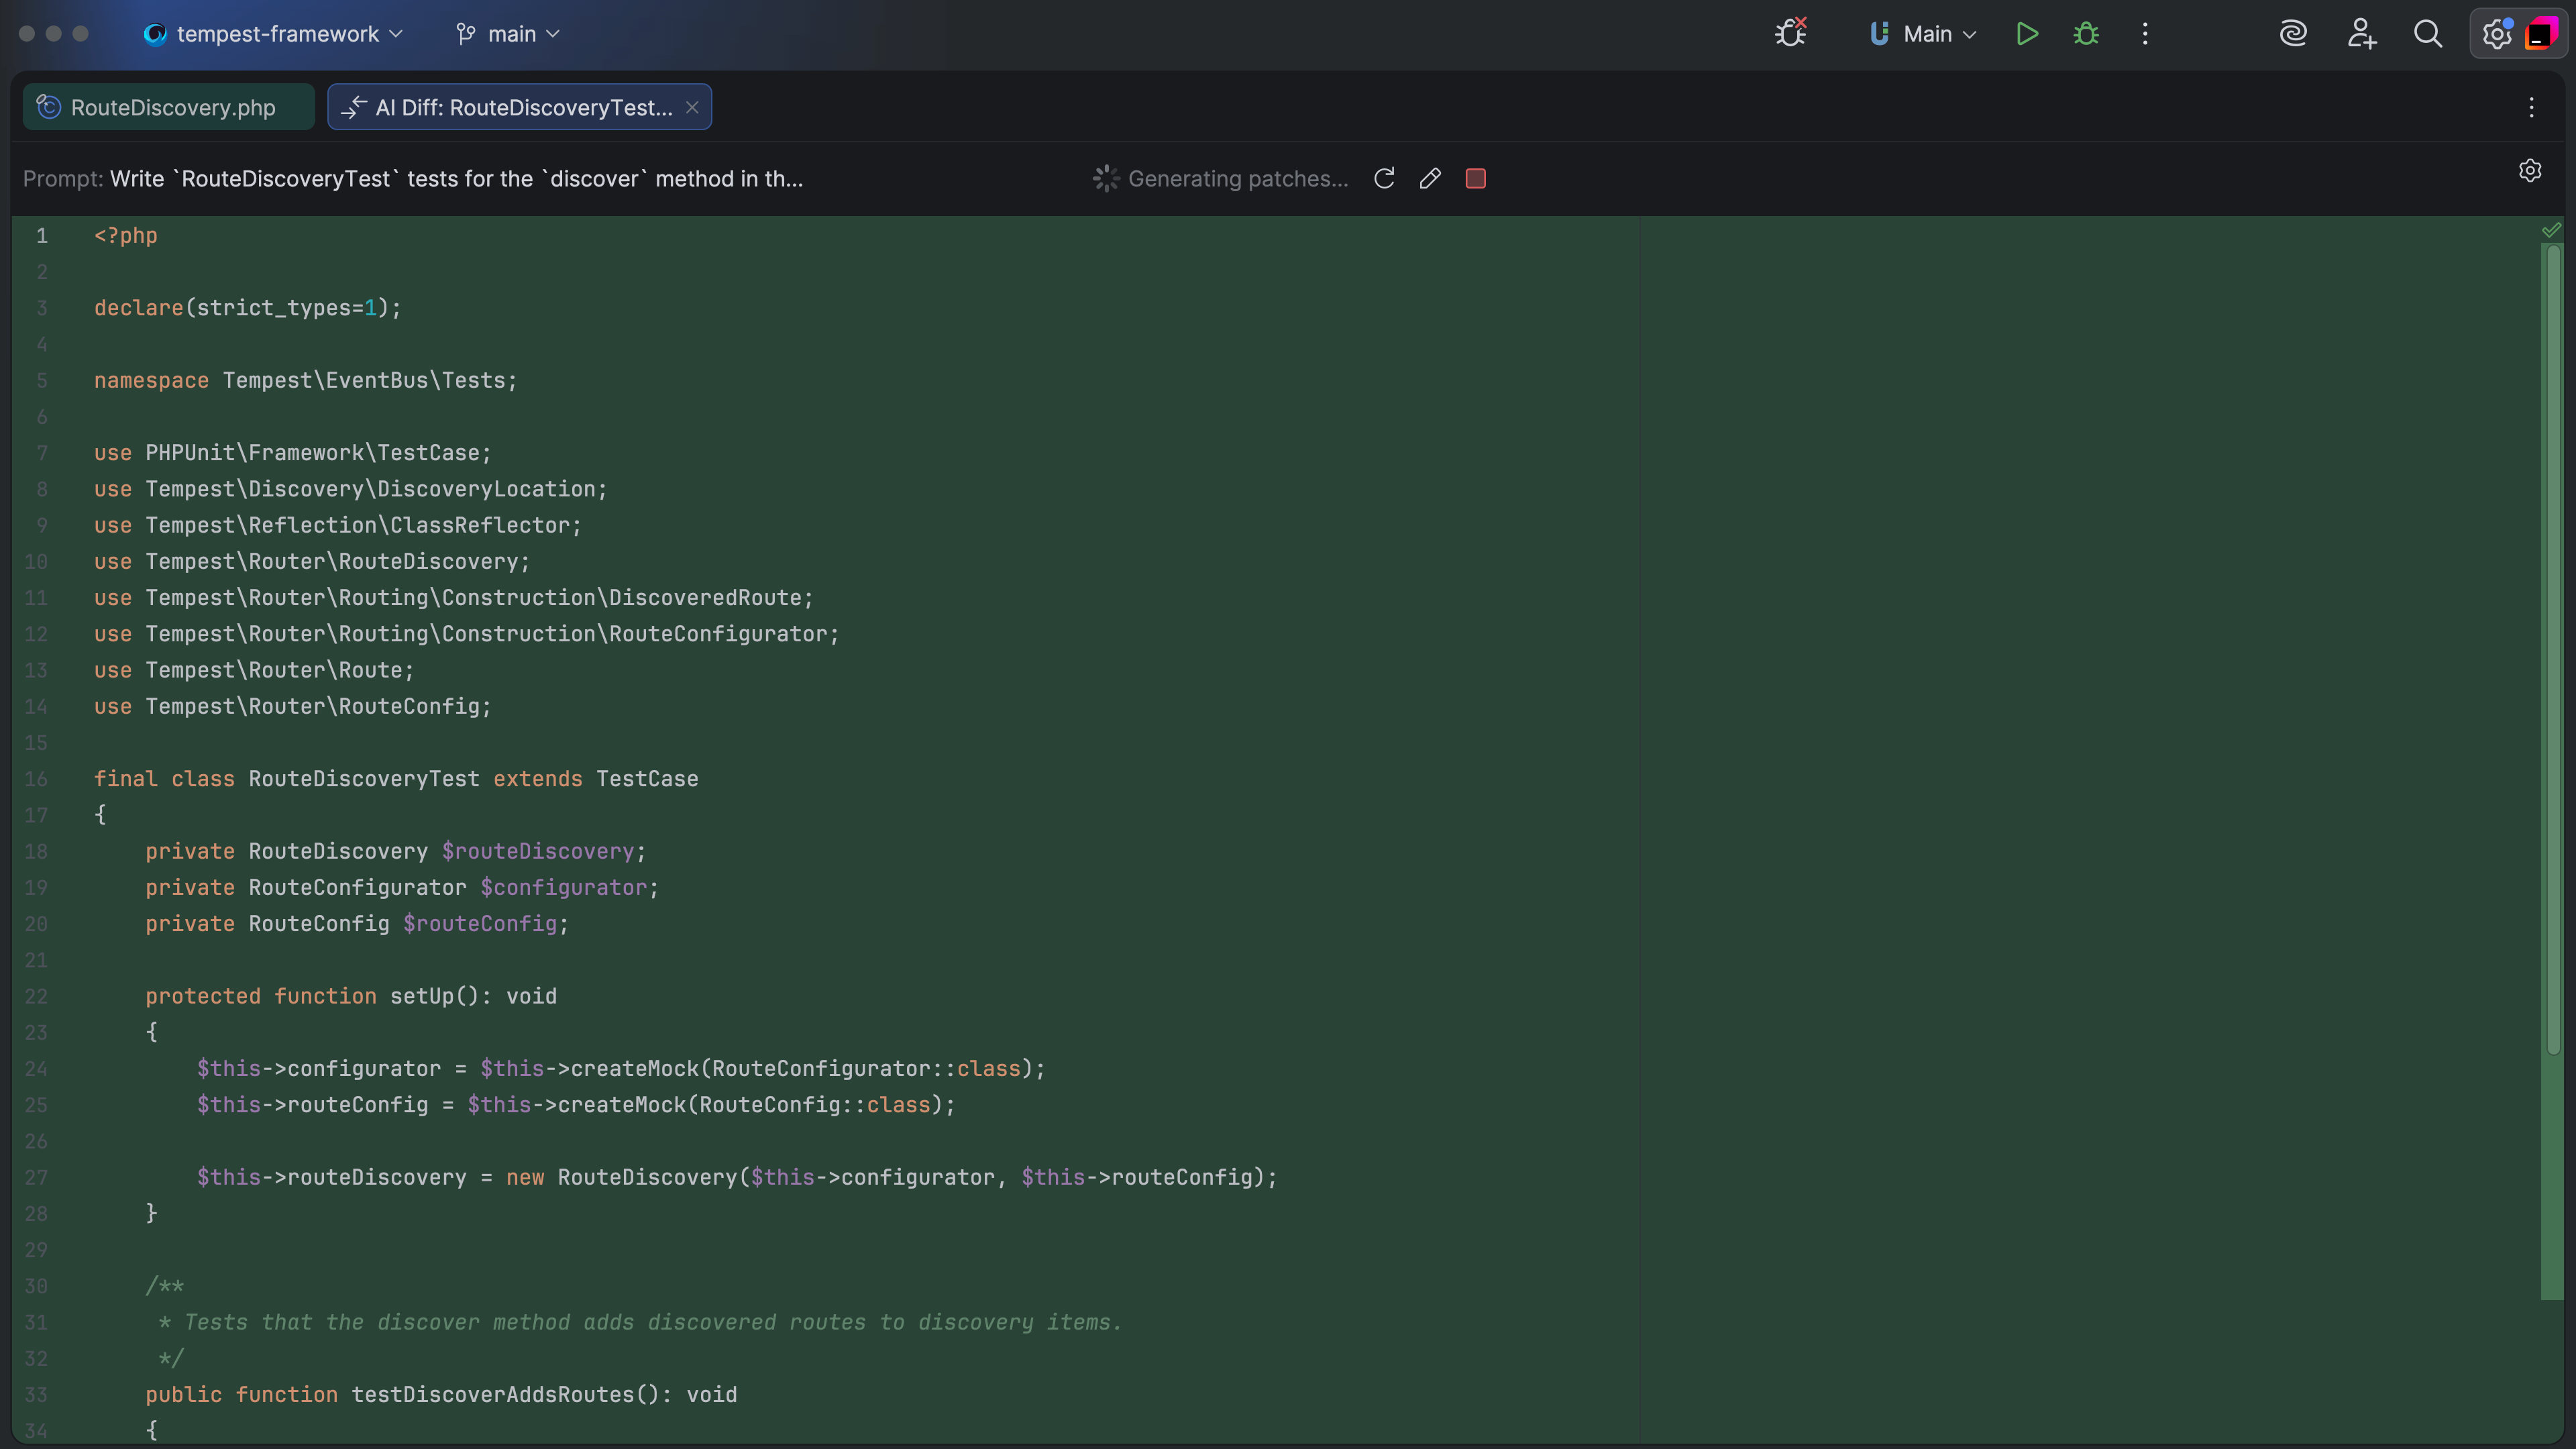Close the AI Diff: RouteDiscoveryTest tab

(x=693, y=107)
